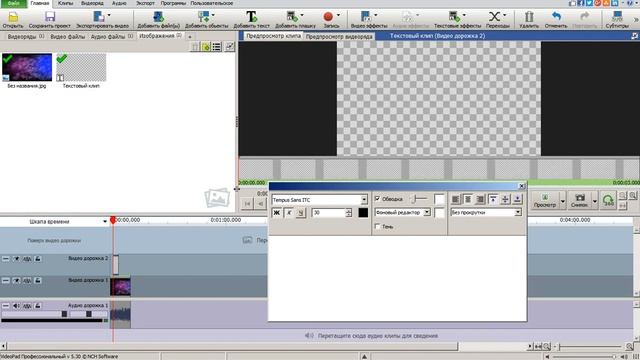Click the white outline color swatch
Viewport: 640px width, 360px height.
click(x=439, y=199)
